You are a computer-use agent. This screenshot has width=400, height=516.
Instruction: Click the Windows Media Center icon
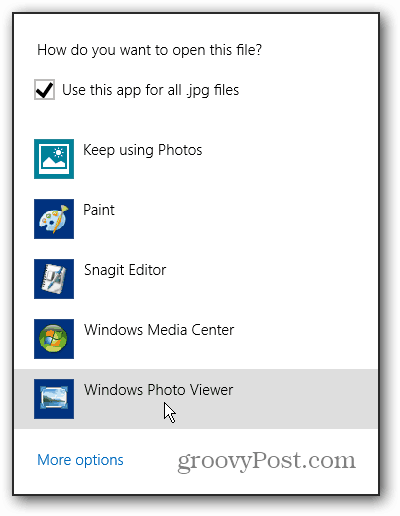(x=54, y=339)
